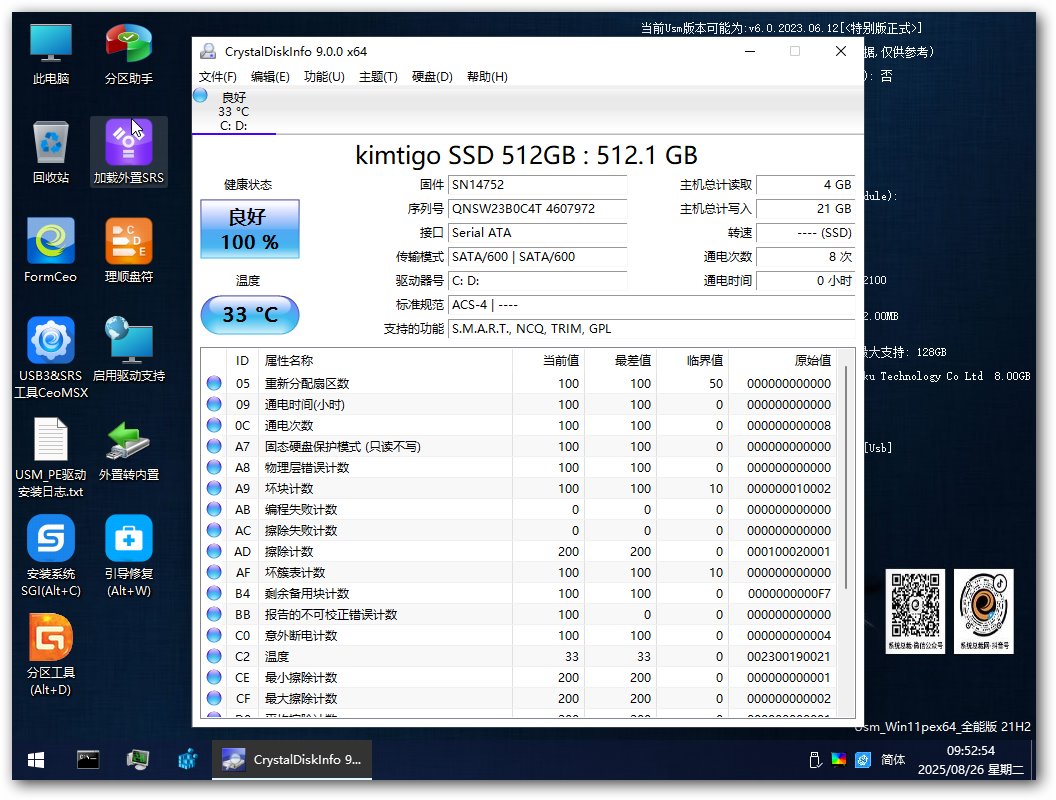Open the 主题(T) menu
The width and height of the screenshot is (1056, 800).
378,77
